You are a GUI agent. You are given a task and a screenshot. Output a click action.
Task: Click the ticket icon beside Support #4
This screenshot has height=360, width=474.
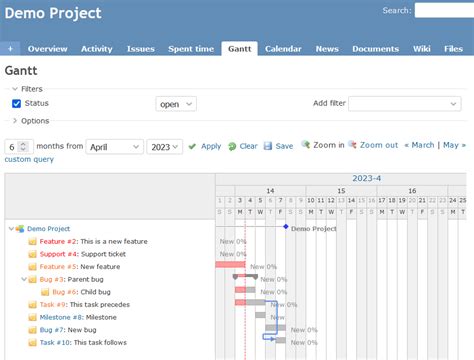pos(32,254)
